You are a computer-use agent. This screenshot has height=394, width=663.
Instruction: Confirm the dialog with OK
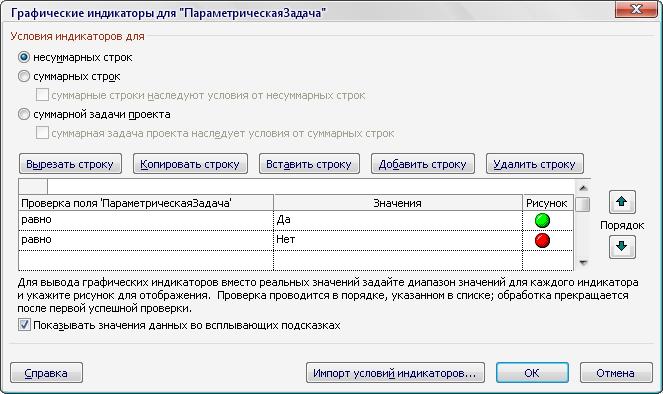click(532, 373)
